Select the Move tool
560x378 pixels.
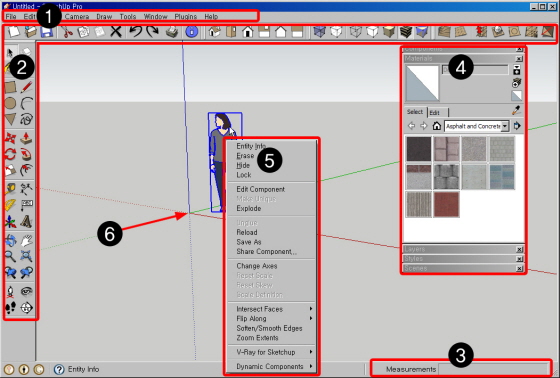[x=10, y=138]
